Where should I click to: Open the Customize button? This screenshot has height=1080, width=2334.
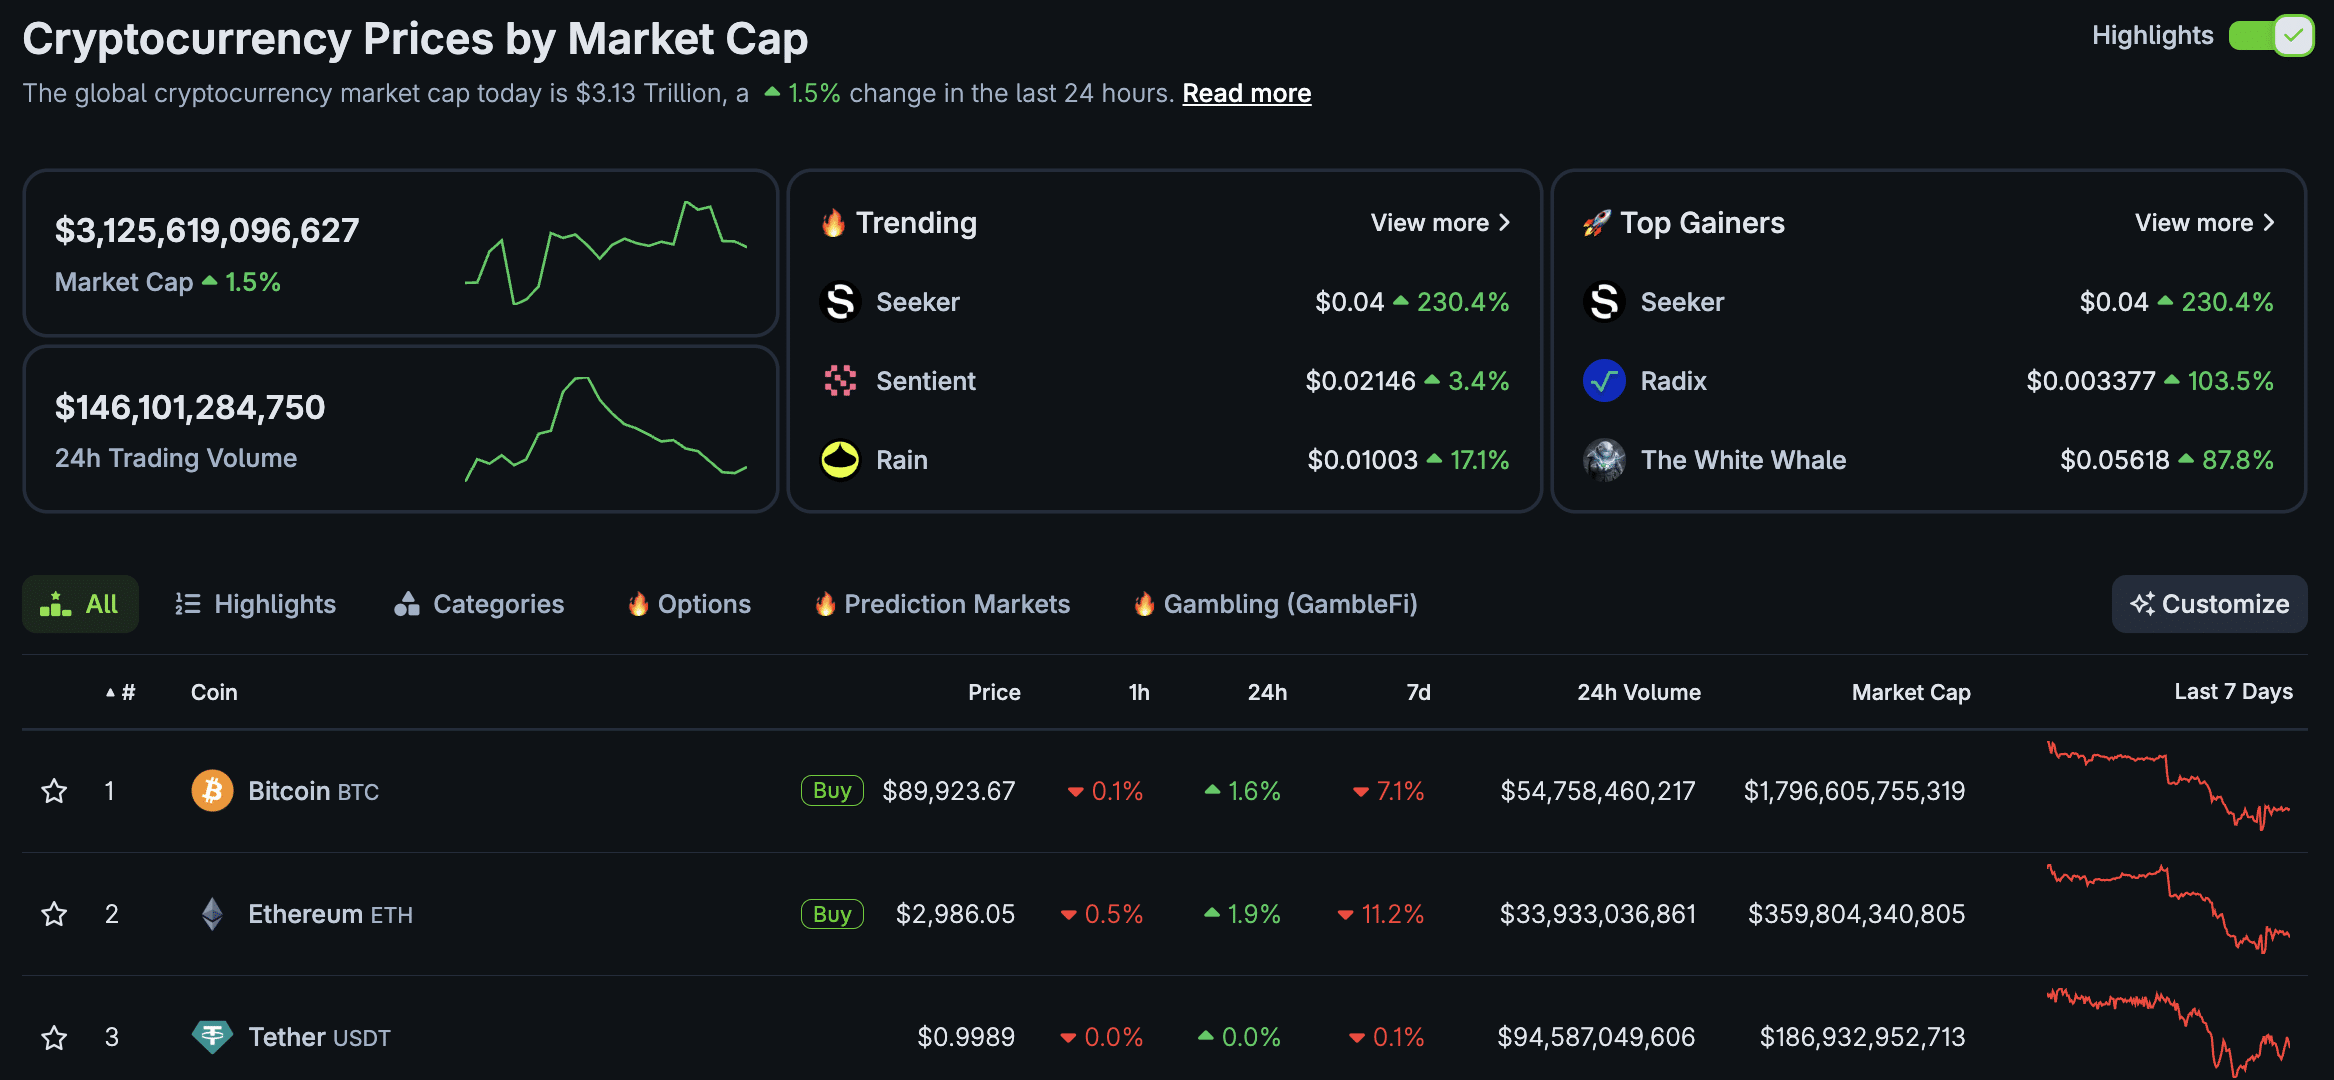pos(2209,604)
